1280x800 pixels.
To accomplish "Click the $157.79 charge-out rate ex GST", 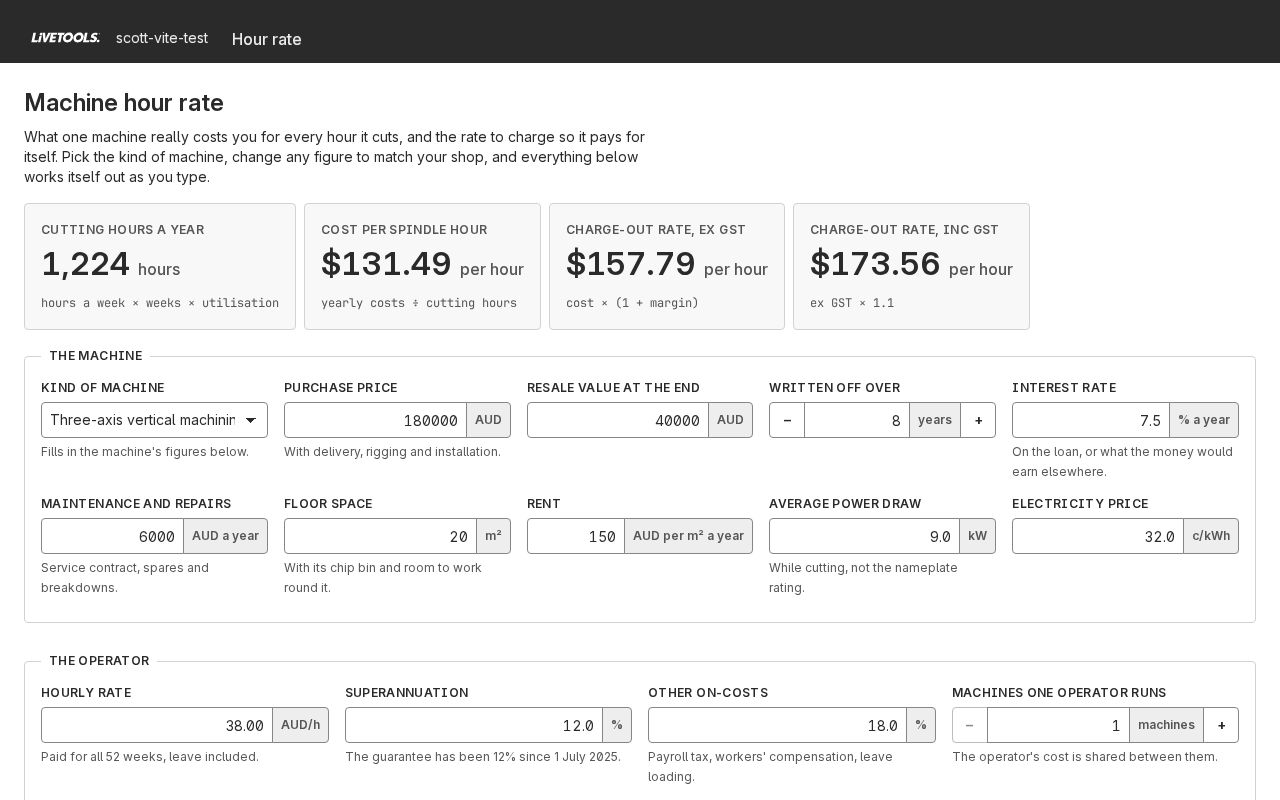I will (630, 264).
